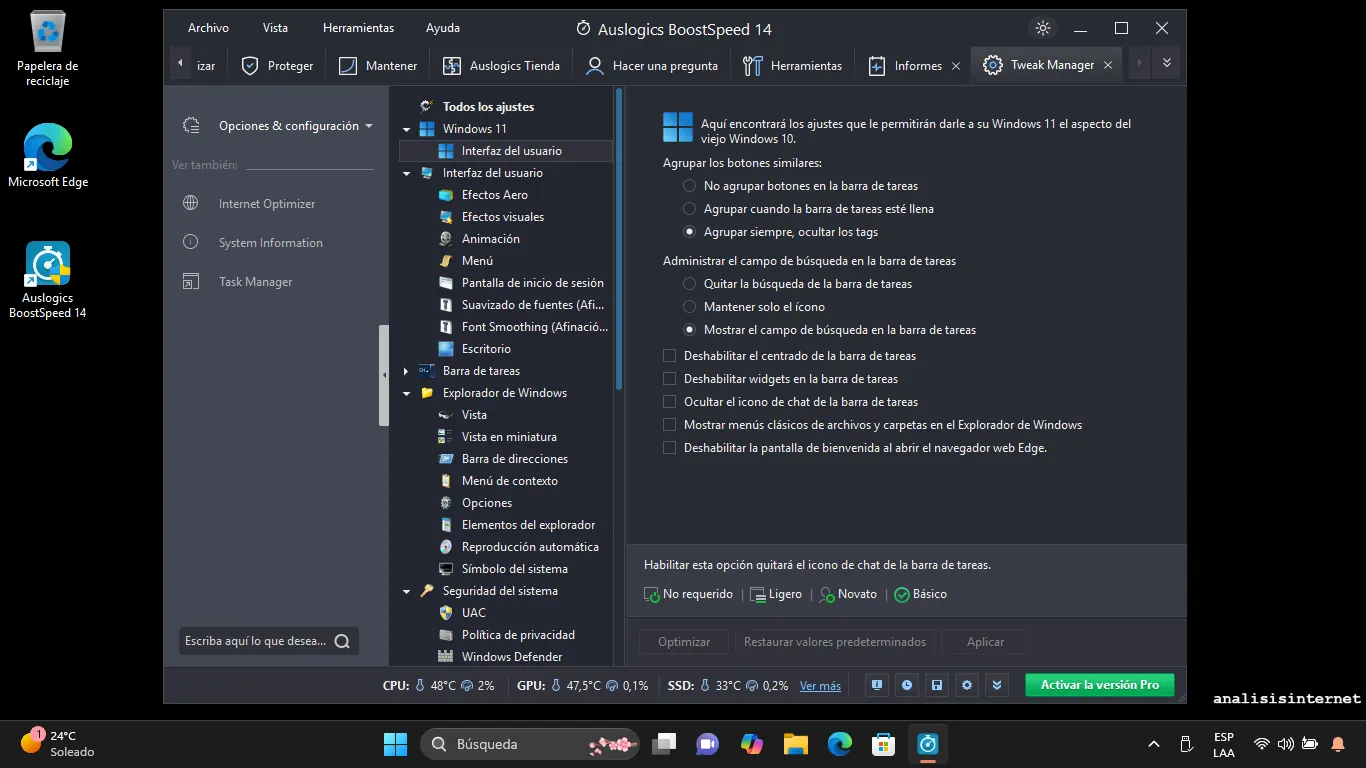
Task: Select Vista en miniatura tree item
Action: tap(509, 437)
